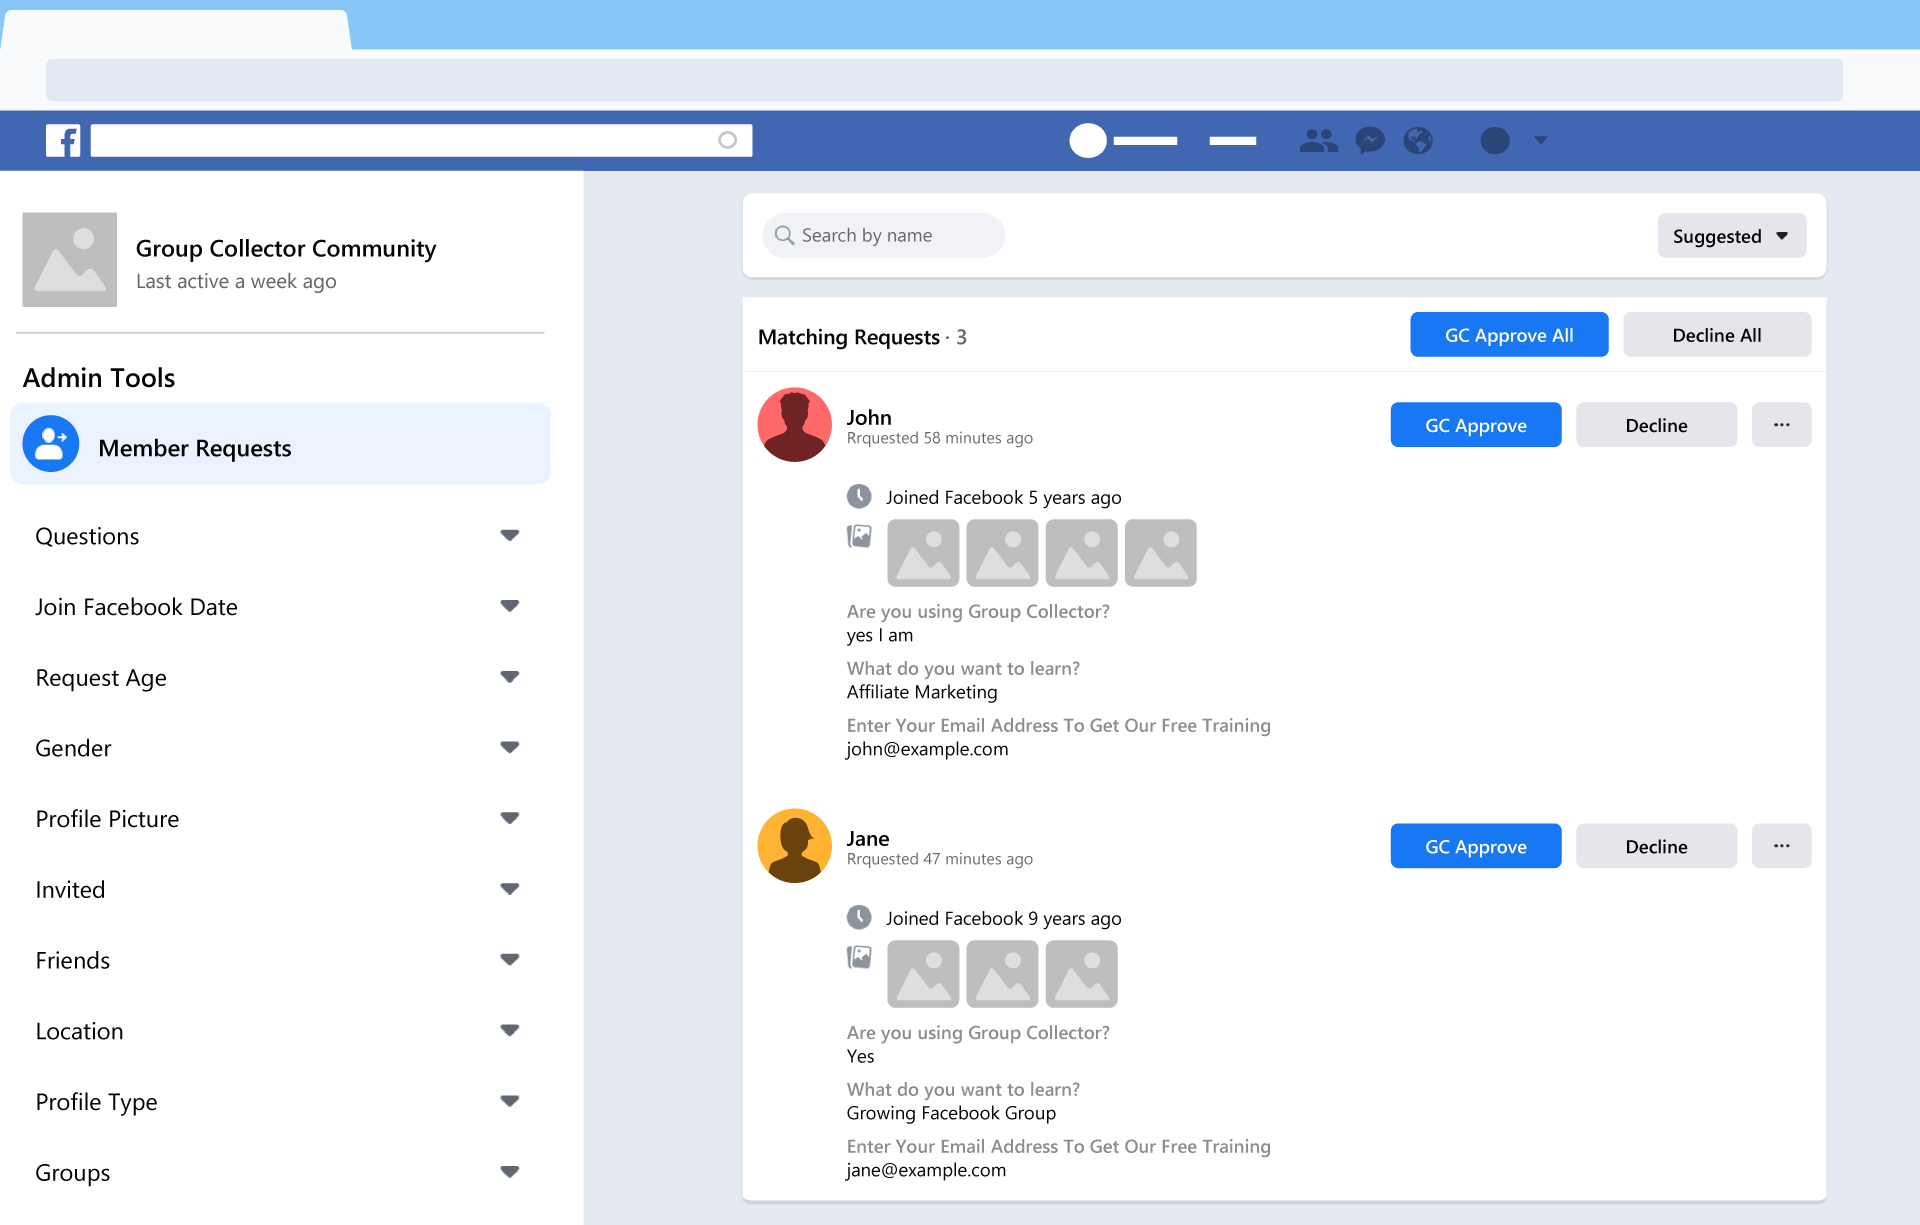Screen dimensions: 1920x1225
Task: Open the account dropdown arrow in navbar
Action: click(x=1541, y=140)
